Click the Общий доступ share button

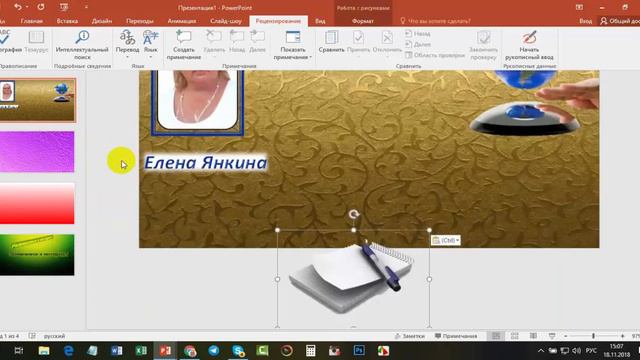point(620,21)
